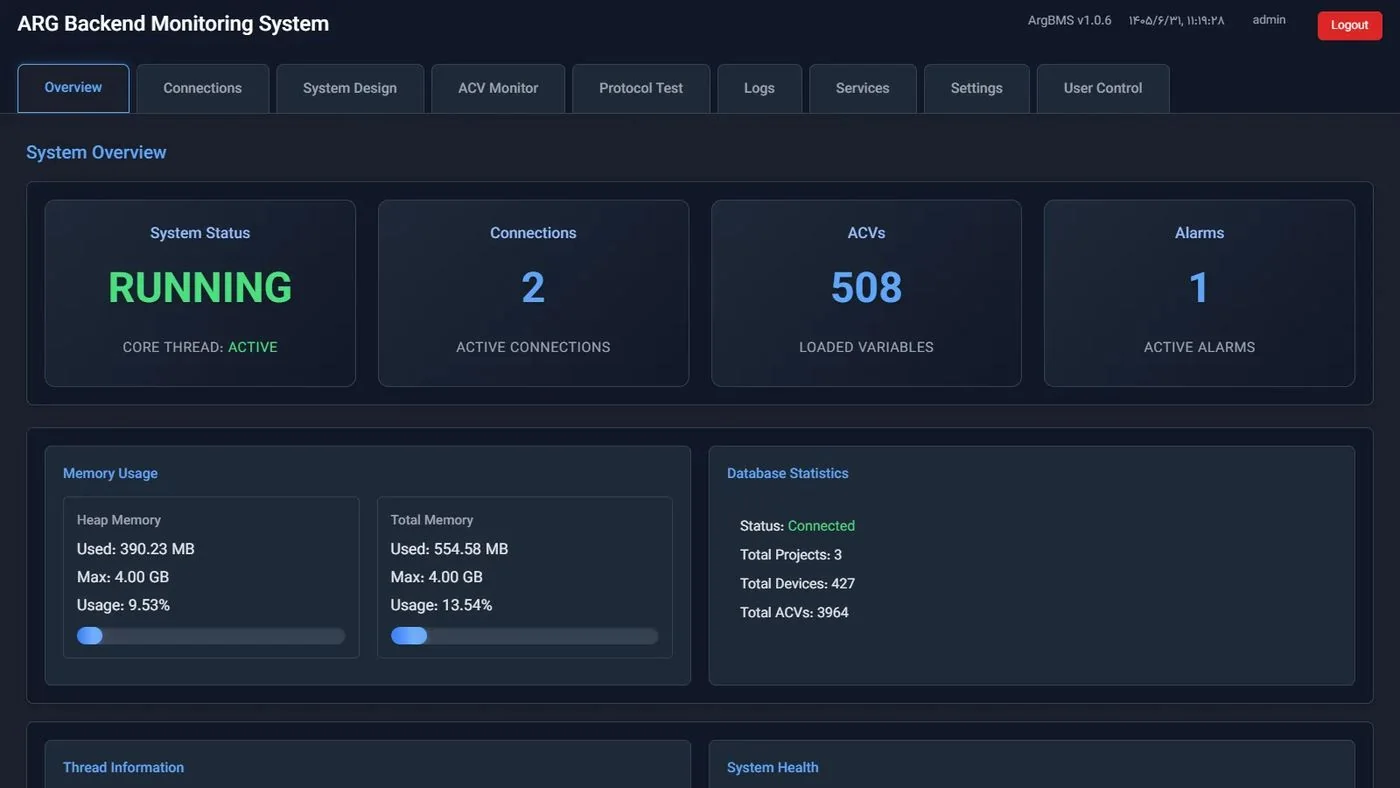Click the Connections count 2
This screenshot has width=1400, height=788.
click(533, 288)
